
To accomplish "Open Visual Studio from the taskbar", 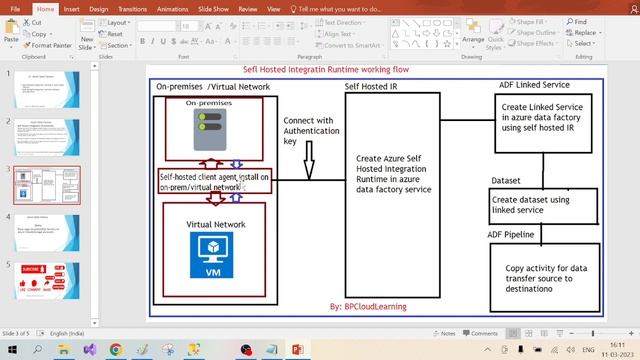I will [90, 350].
